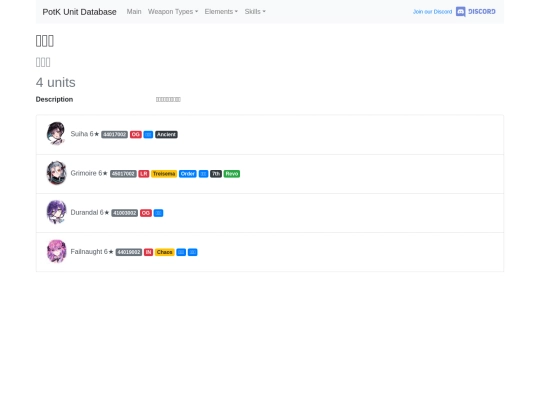
Task: Click the red OG badge in Durandal's row
Action: (146, 213)
